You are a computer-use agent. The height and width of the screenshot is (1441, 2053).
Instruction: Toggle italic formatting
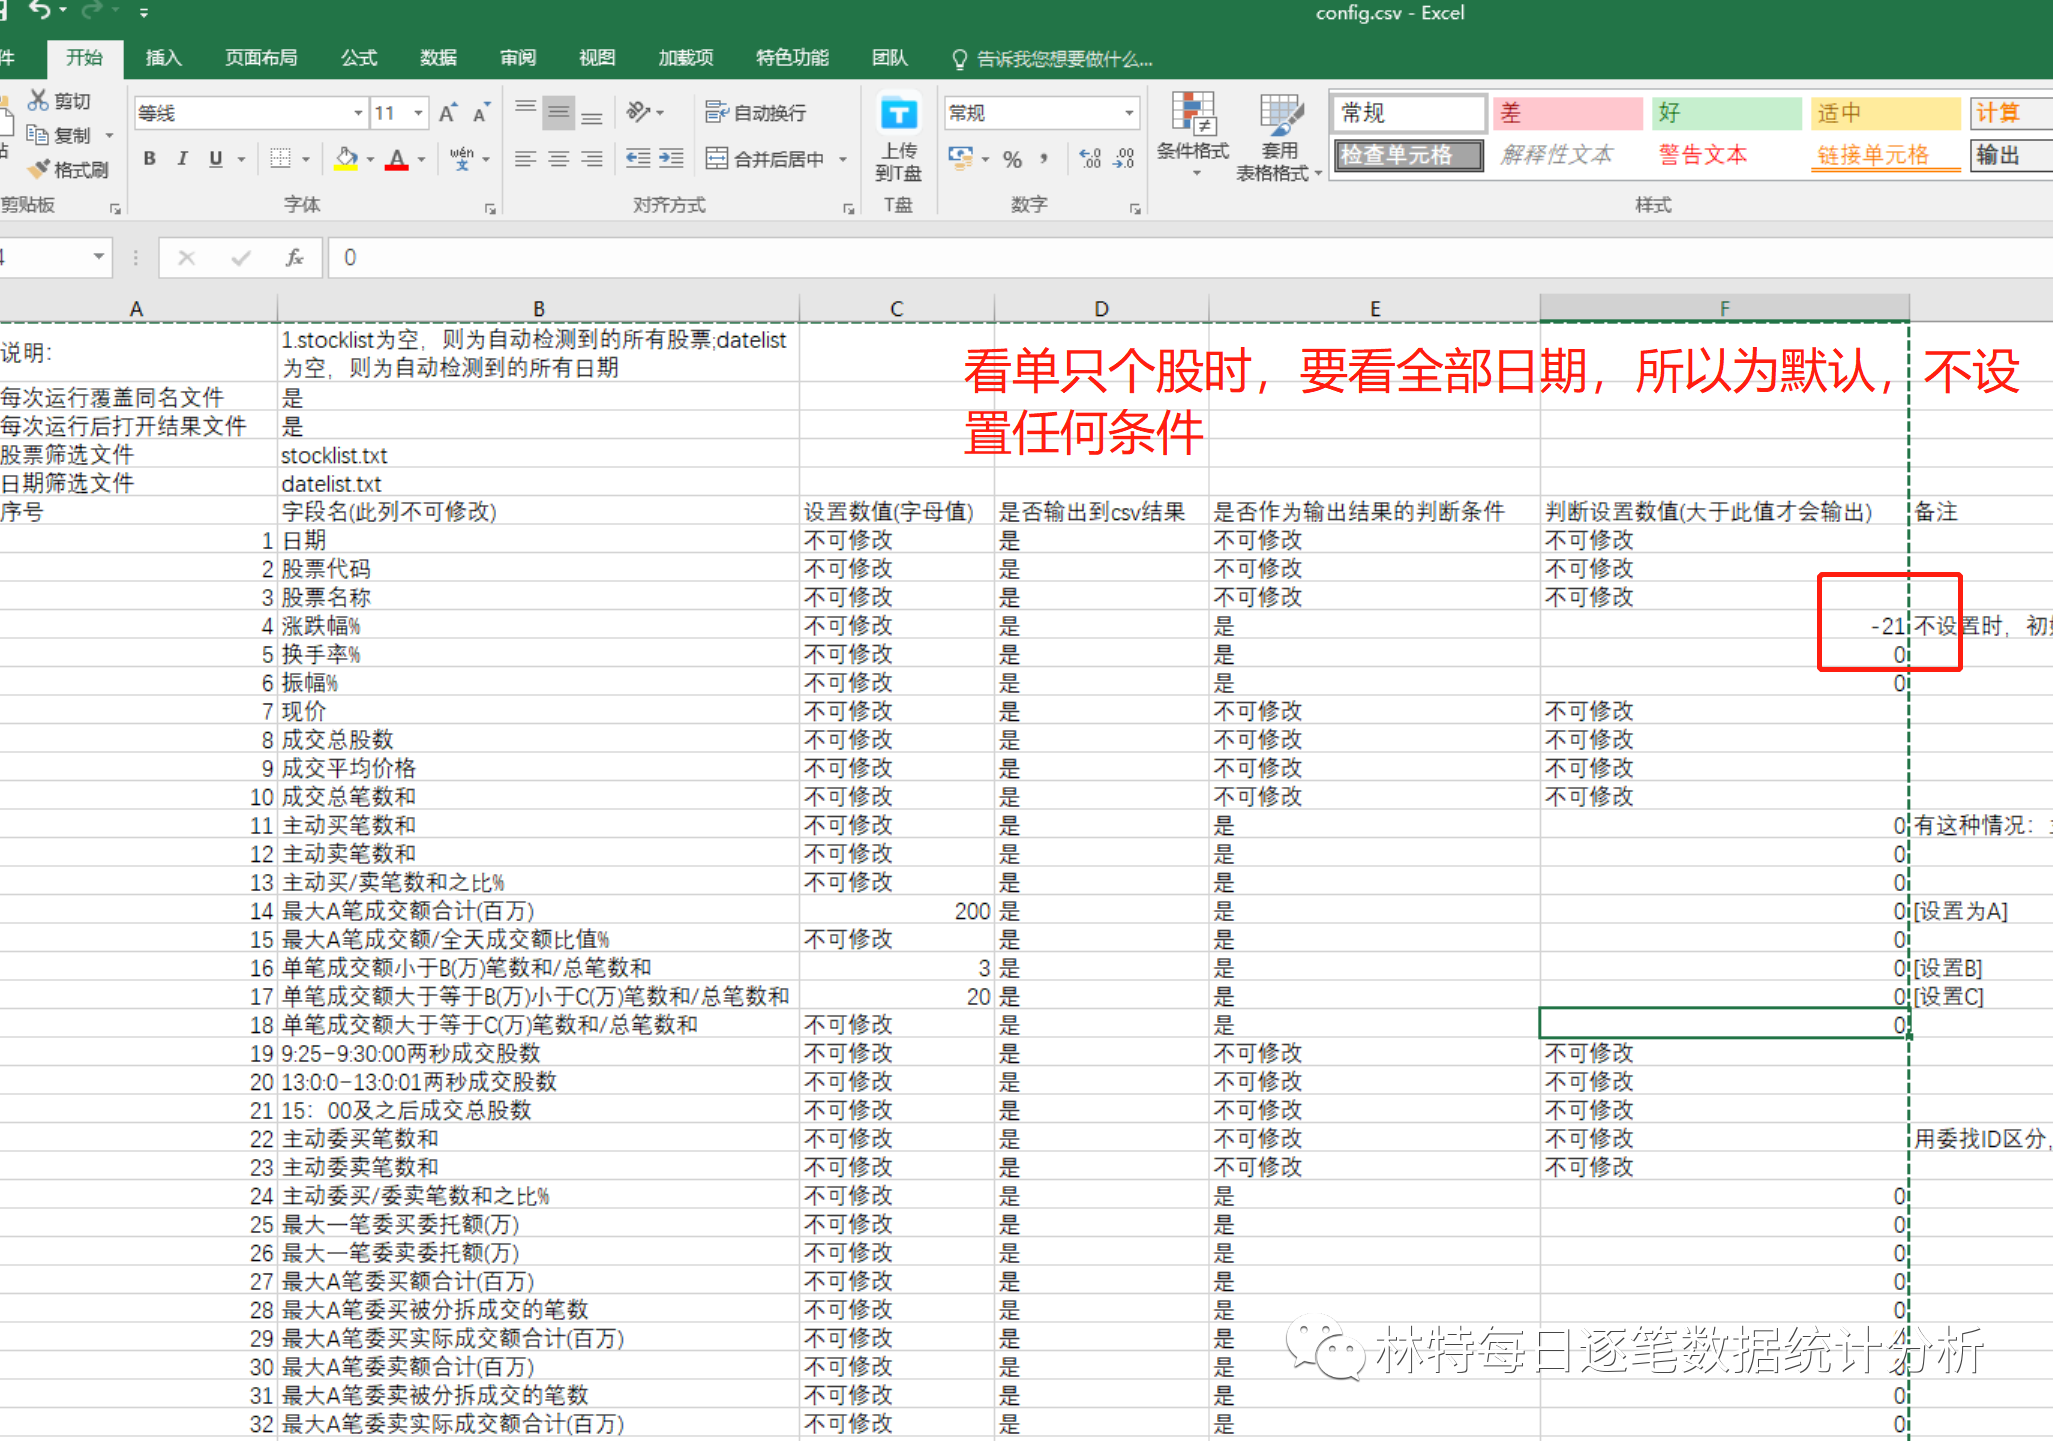[182, 158]
